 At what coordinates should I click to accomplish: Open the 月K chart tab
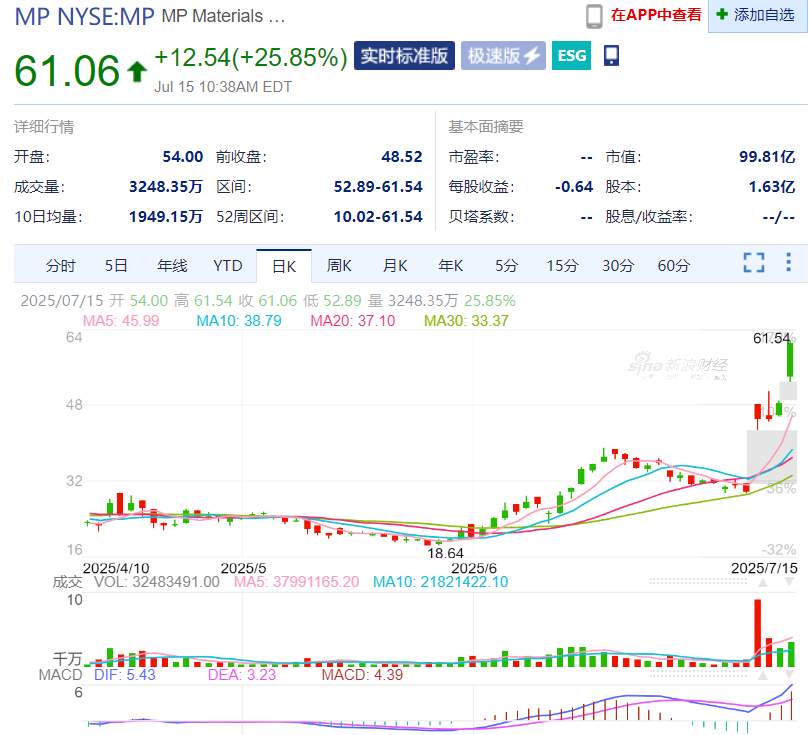tap(395, 266)
